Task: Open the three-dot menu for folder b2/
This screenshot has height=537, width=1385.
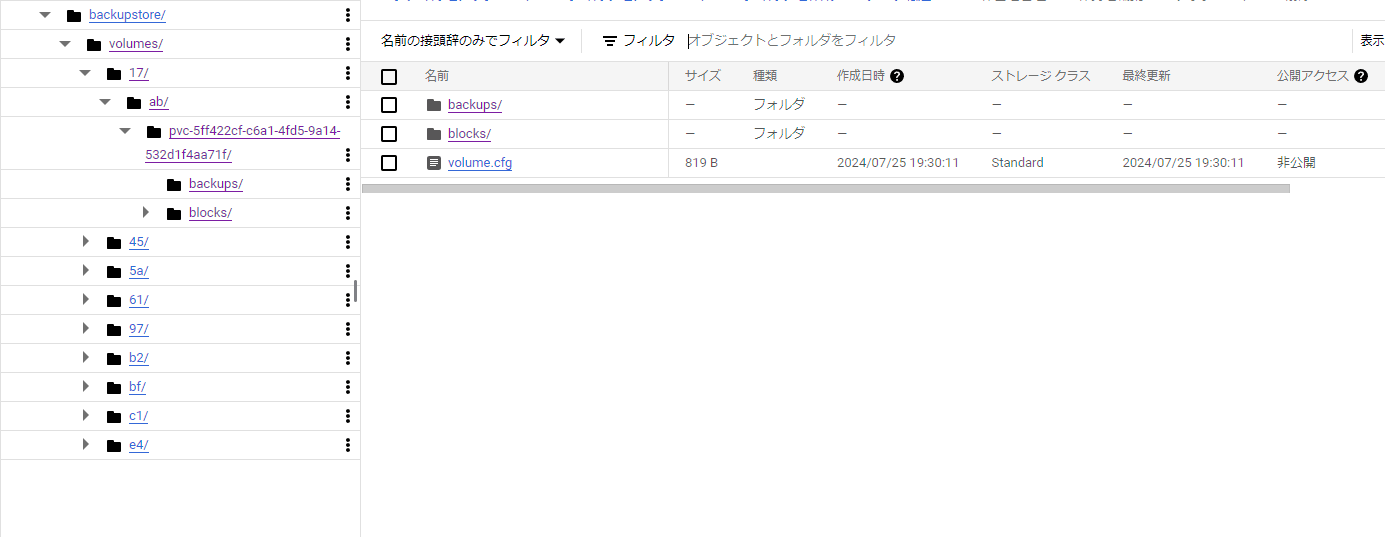Action: [347, 358]
